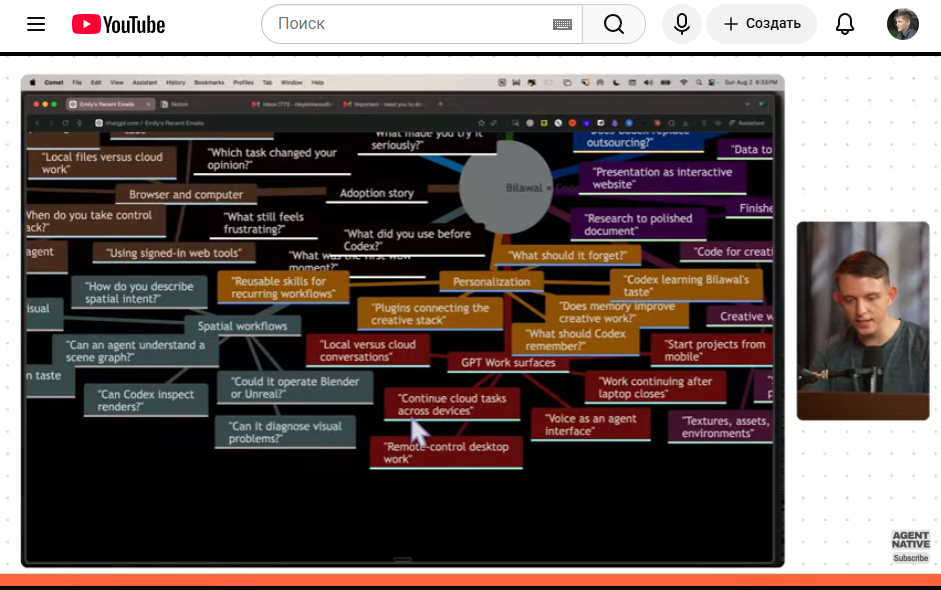Open YouTube notifications bell

tap(845, 24)
